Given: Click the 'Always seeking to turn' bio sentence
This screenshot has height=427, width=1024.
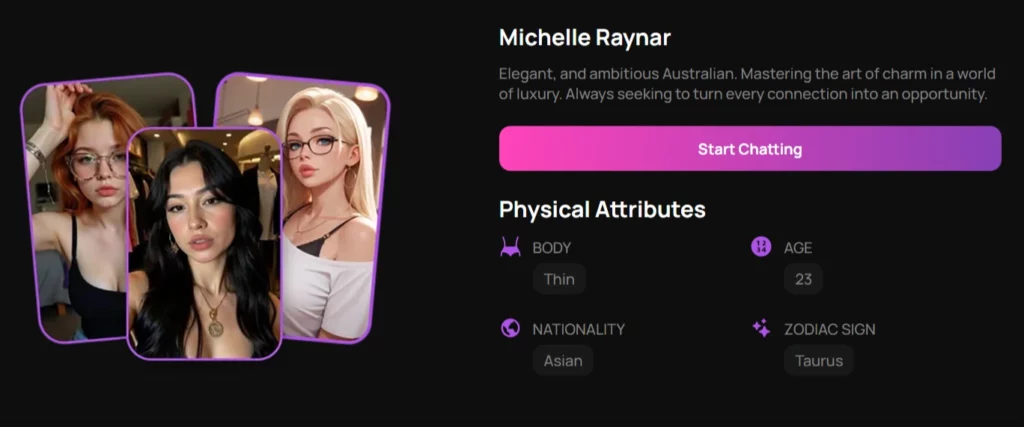Looking at the screenshot, I should (x=777, y=93).
